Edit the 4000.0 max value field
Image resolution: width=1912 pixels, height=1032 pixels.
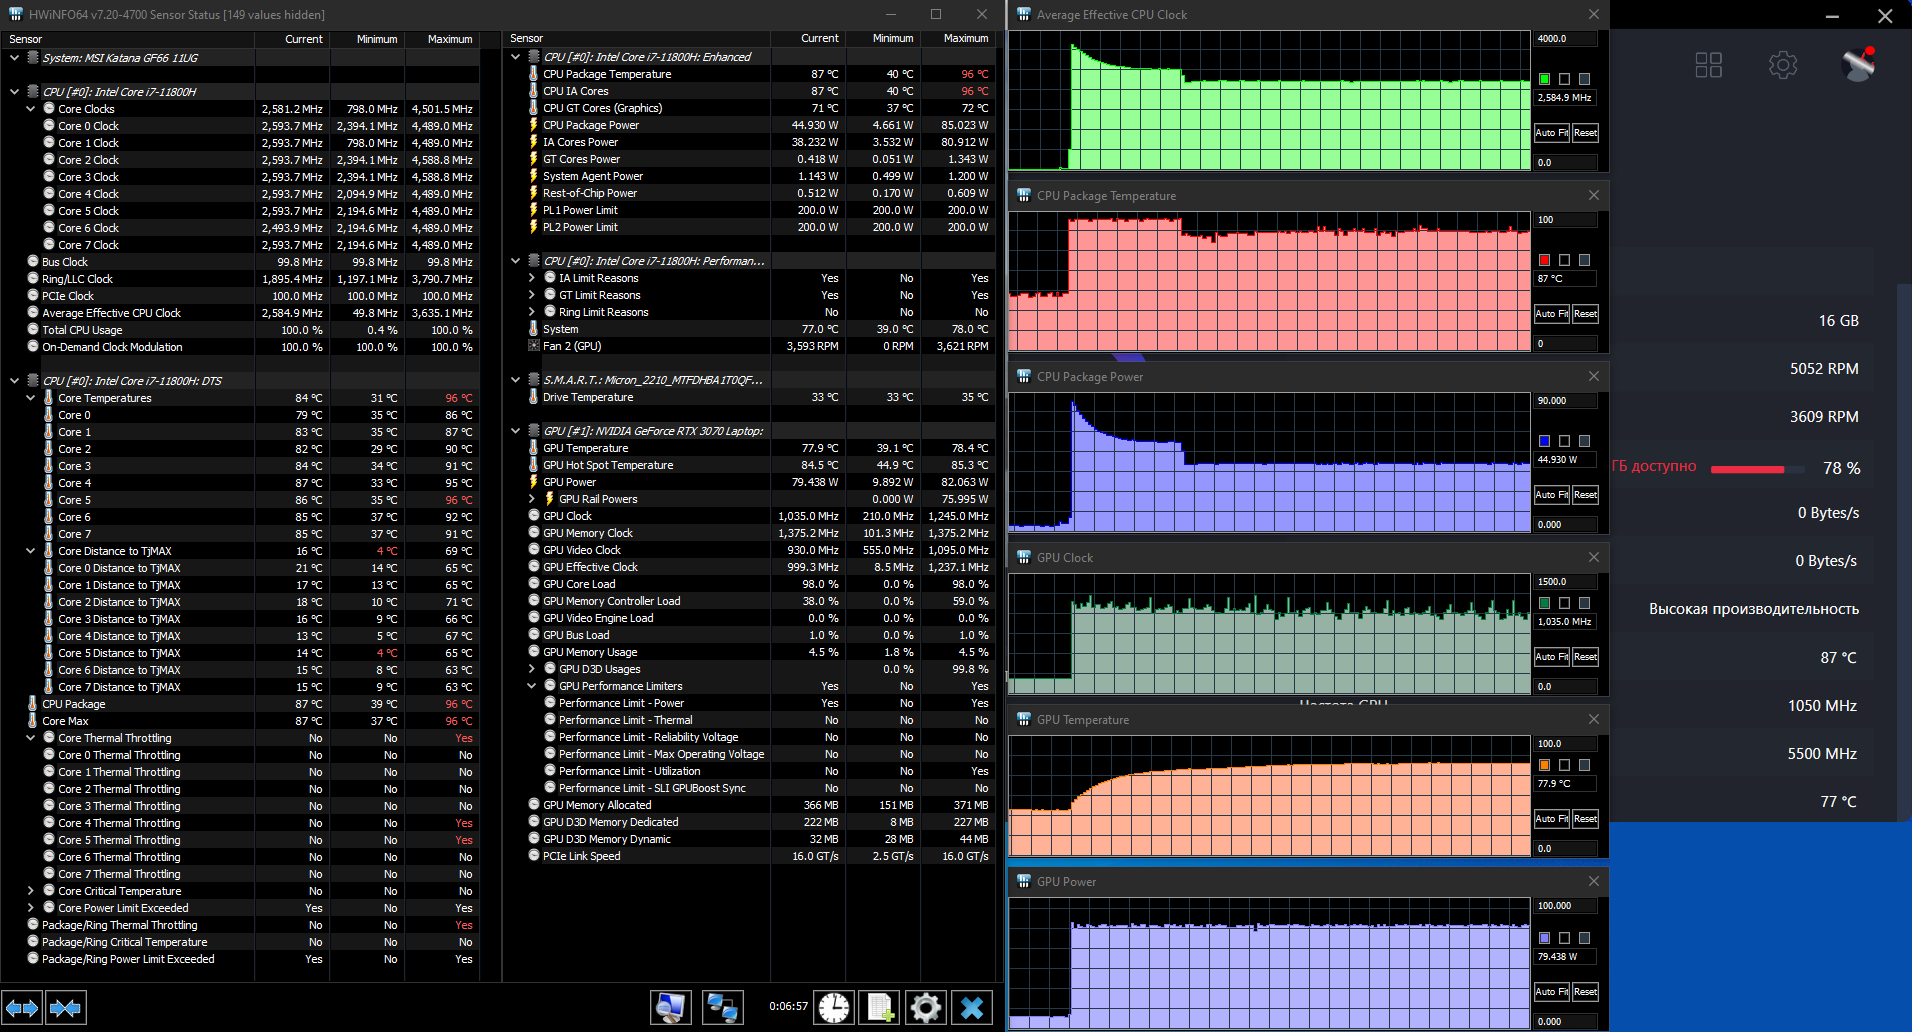pyautogui.click(x=1564, y=39)
